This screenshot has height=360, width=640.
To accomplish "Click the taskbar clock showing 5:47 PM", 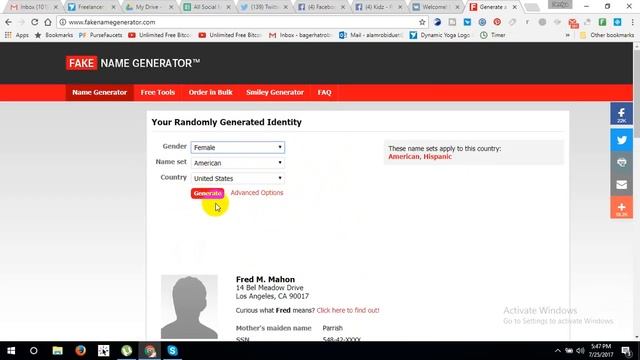I will coord(601,351).
